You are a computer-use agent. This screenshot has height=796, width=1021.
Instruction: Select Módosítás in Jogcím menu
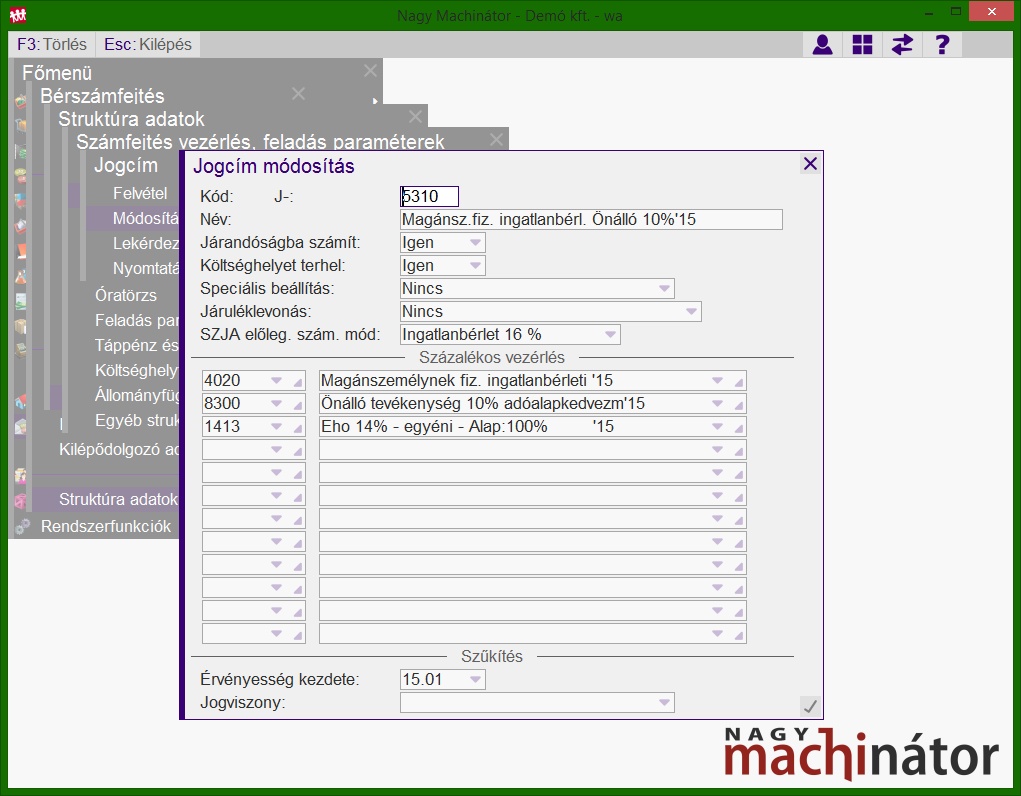(145, 218)
